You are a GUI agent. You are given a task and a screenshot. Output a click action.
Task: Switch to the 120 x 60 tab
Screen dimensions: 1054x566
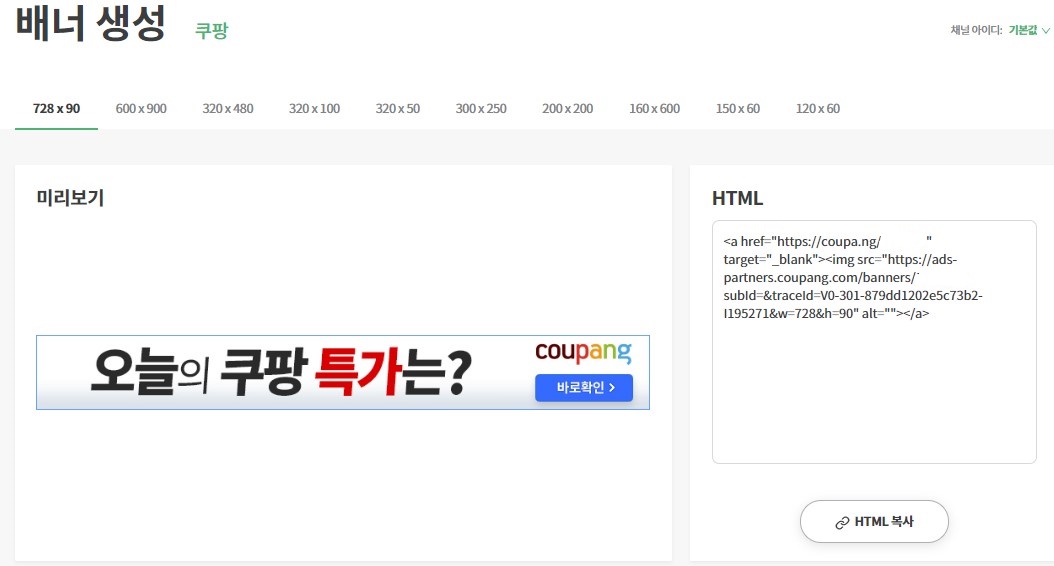(818, 108)
